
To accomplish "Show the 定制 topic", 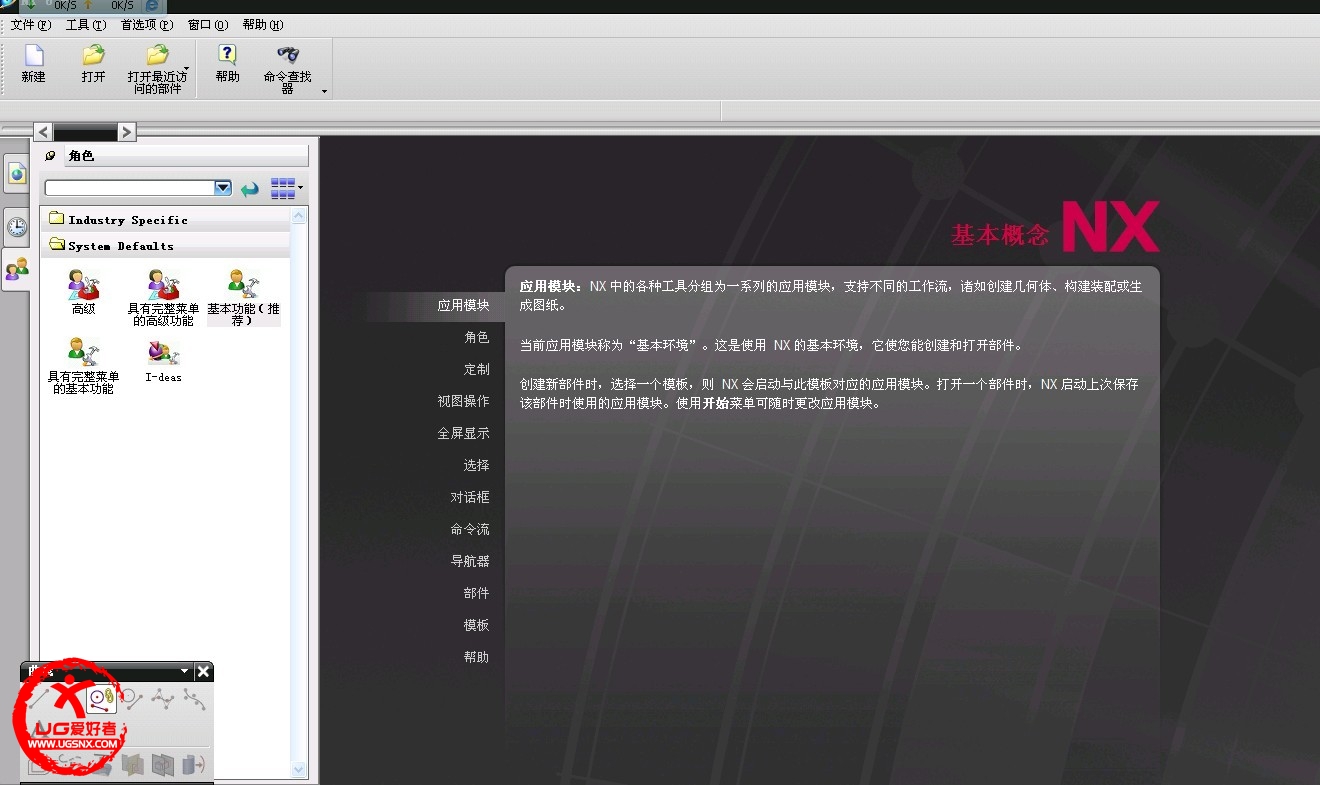I will [477, 370].
